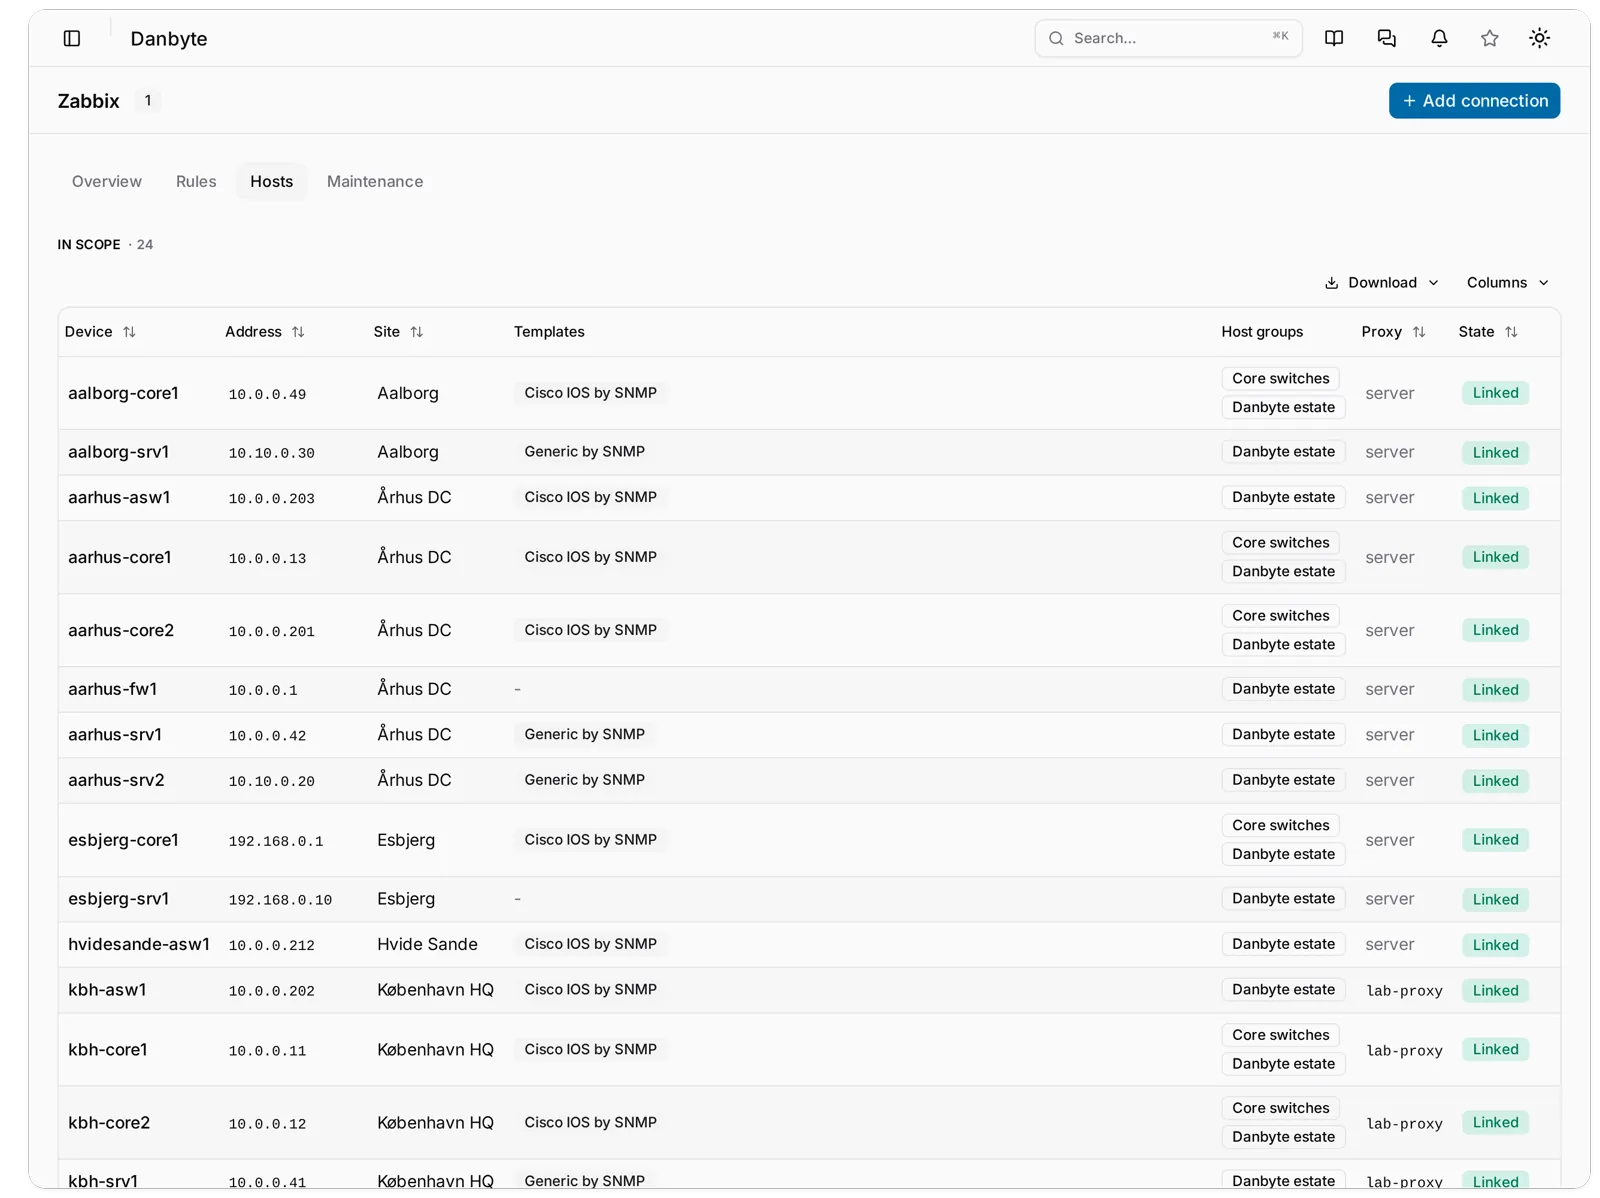Click Danbyte estate tag in aarhus-fw1 row
This screenshot has width=1600, height=1198.
tap(1284, 689)
